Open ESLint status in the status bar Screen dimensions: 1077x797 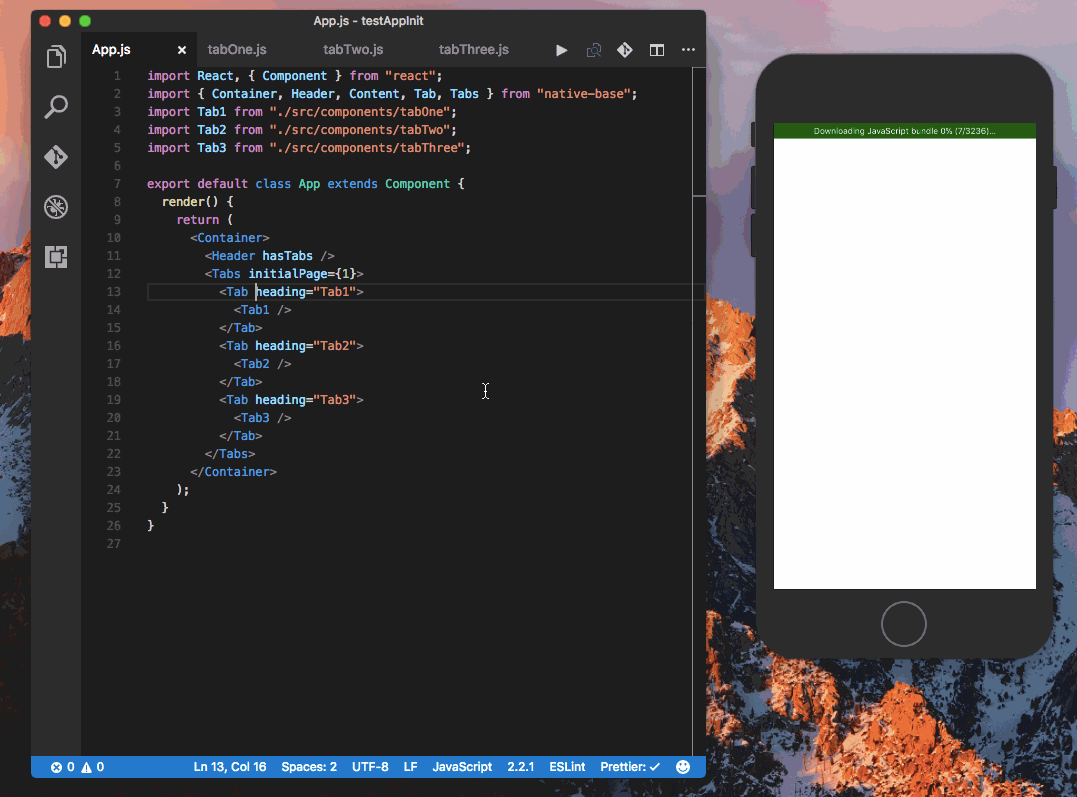567,766
